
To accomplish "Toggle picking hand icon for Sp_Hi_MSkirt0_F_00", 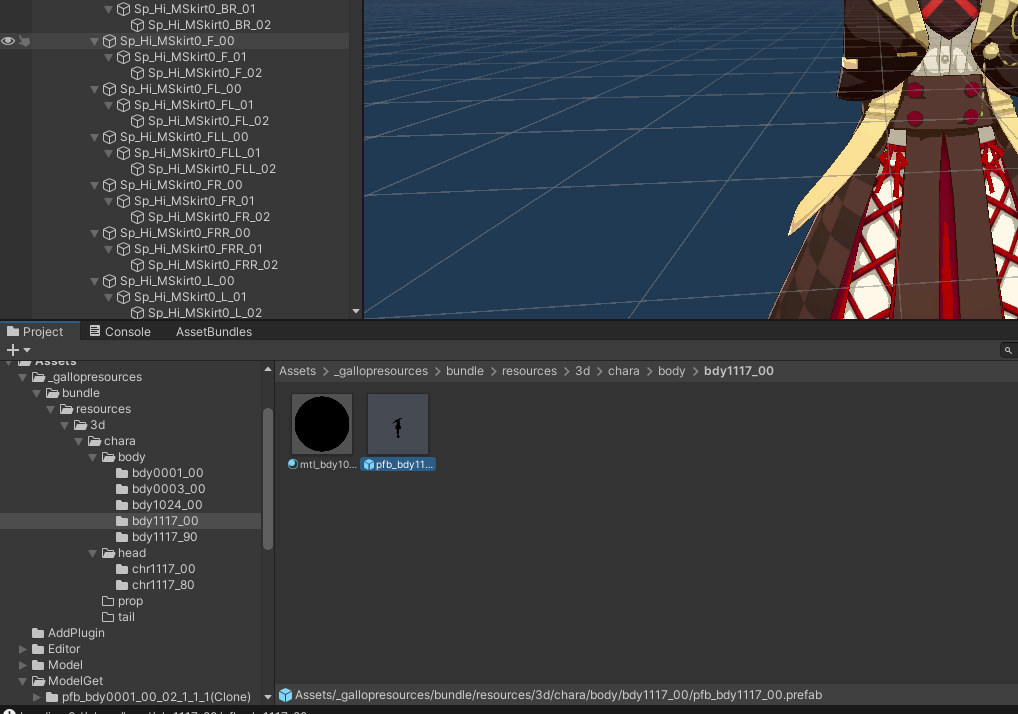I will [x=24, y=41].
